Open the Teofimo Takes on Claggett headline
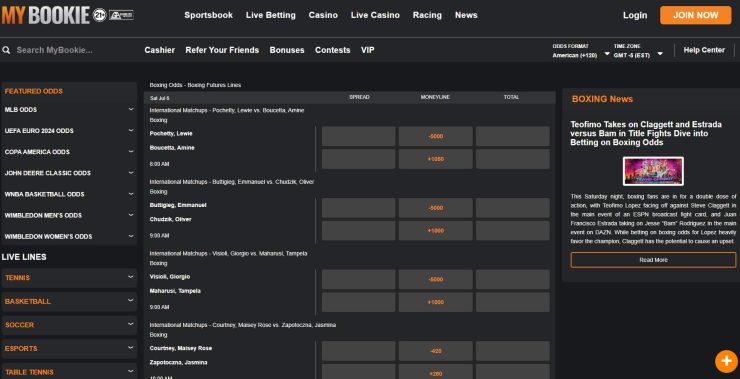 coord(646,134)
